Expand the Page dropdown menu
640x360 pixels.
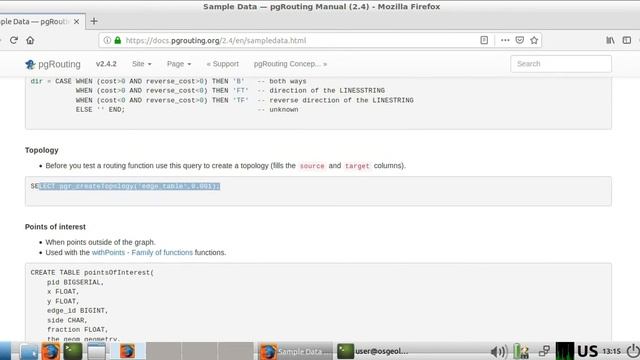click(x=179, y=64)
